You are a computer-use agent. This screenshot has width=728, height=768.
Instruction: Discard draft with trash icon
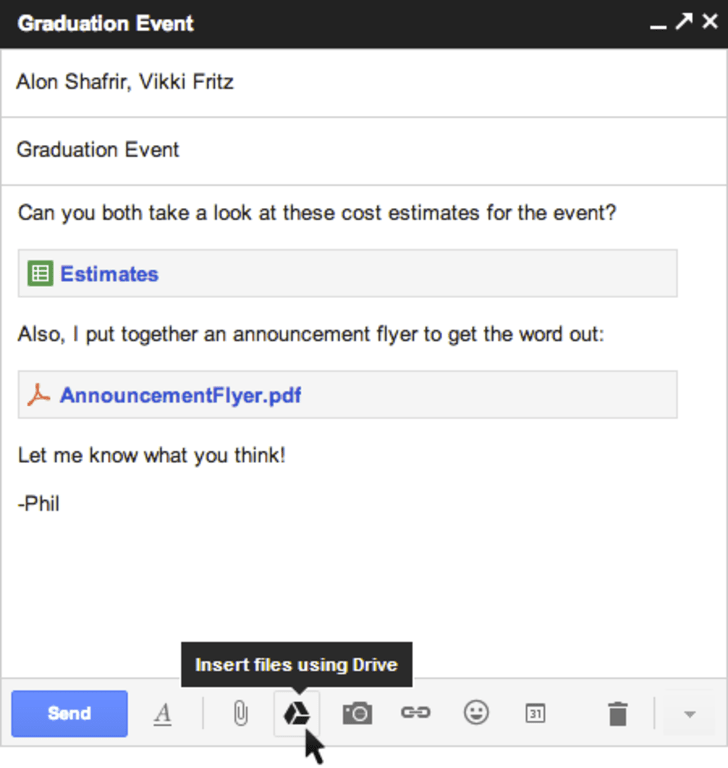point(618,714)
